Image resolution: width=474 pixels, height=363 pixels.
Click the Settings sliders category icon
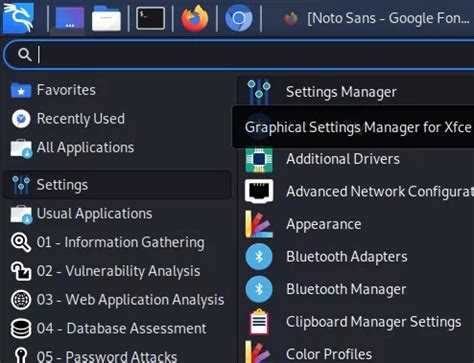21,185
